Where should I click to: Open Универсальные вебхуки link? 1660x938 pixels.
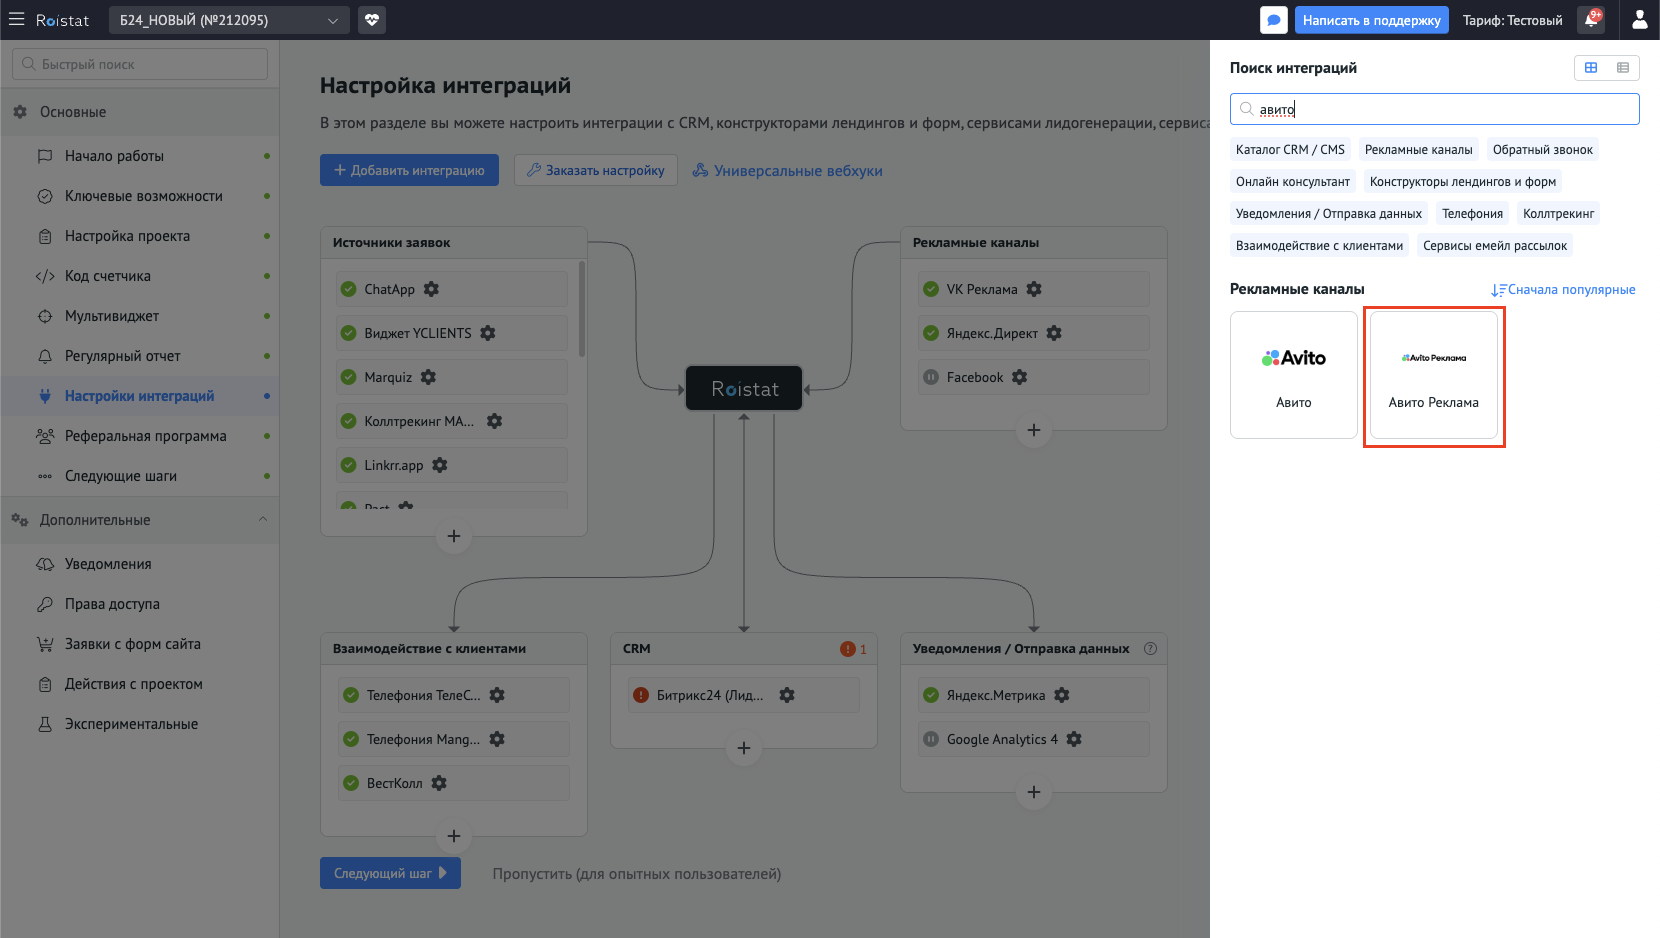point(788,171)
